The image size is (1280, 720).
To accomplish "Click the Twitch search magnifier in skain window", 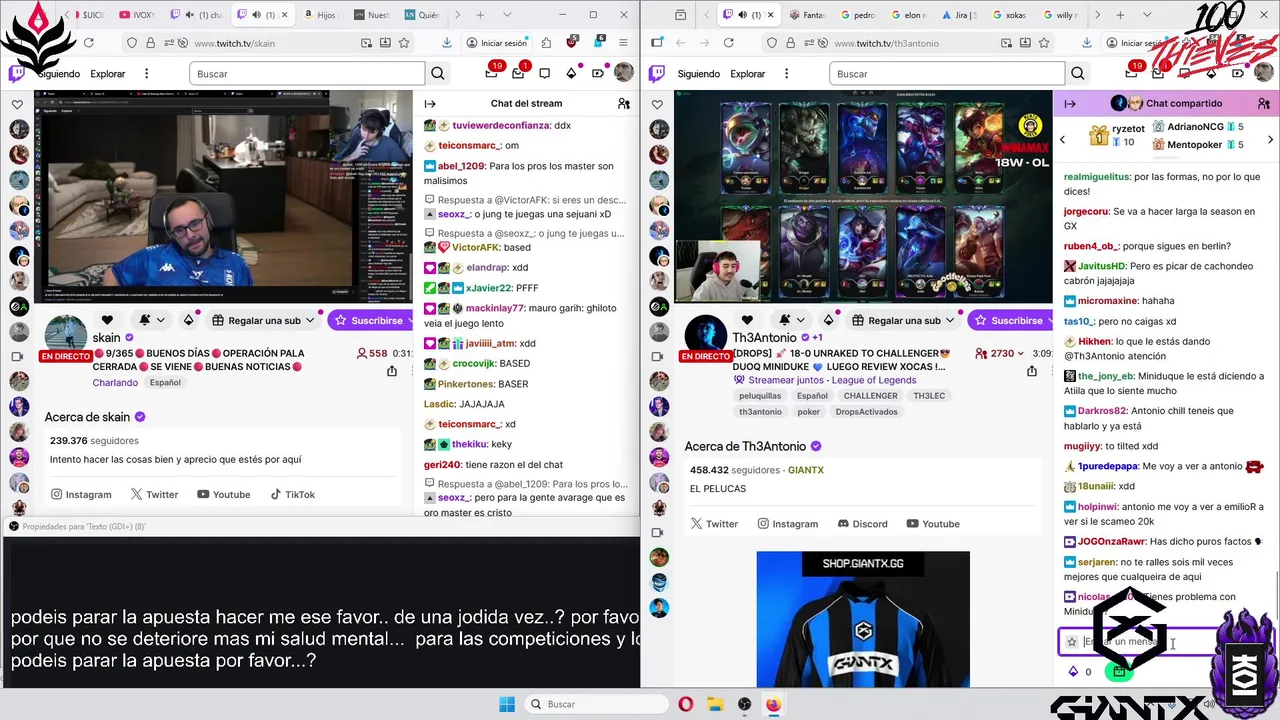I will coord(438,74).
